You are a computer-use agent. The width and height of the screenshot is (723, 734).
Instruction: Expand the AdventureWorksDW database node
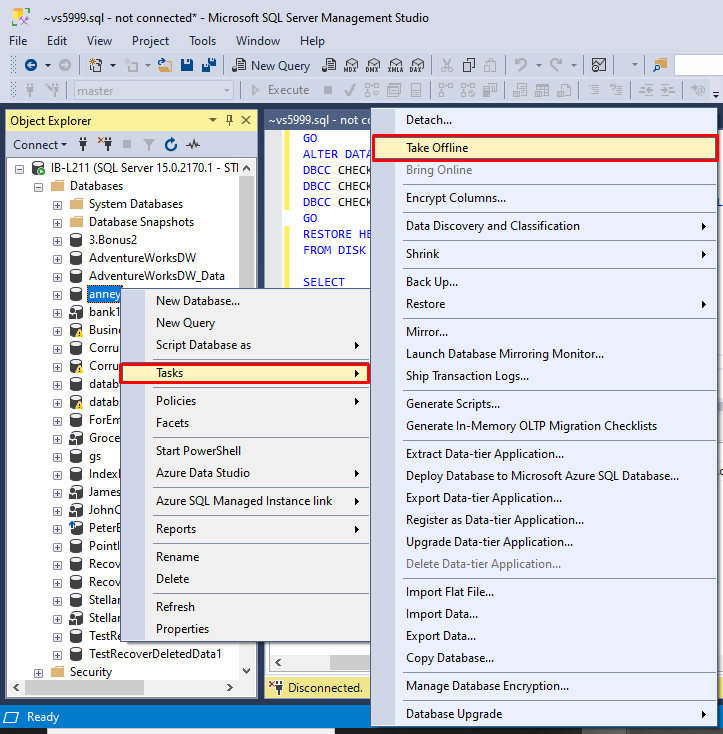57,259
